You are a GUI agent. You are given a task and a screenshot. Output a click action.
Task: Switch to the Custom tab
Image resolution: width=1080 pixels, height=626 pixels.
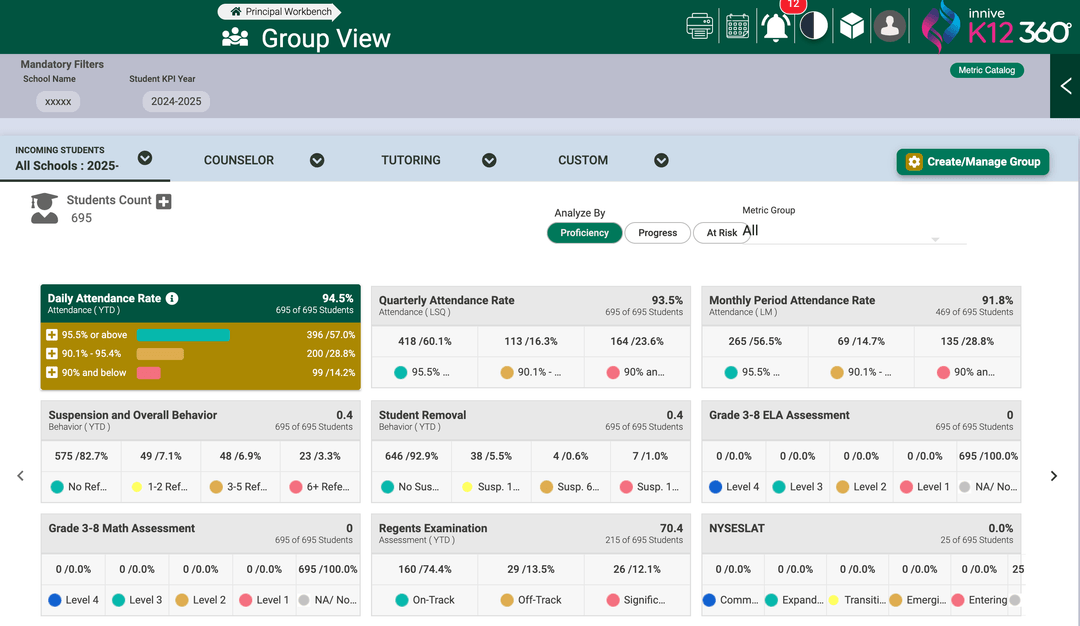(x=583, y=160)
